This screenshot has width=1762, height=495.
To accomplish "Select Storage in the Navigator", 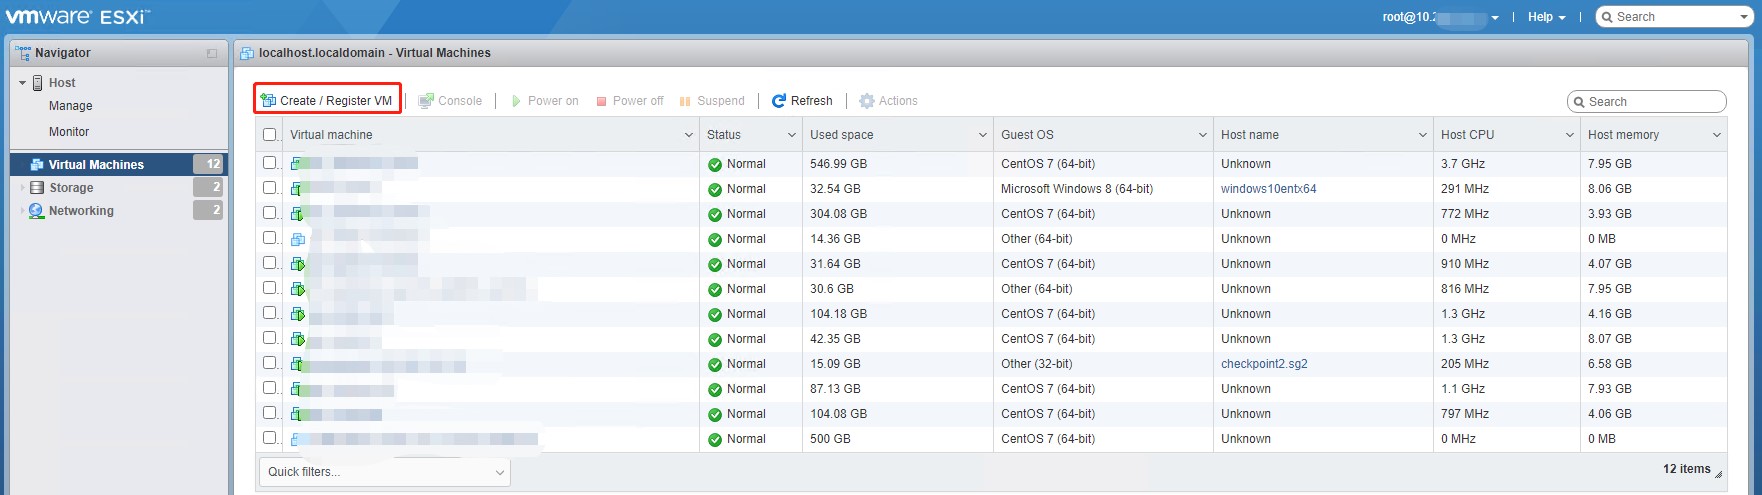I will [x=71, y=188].
